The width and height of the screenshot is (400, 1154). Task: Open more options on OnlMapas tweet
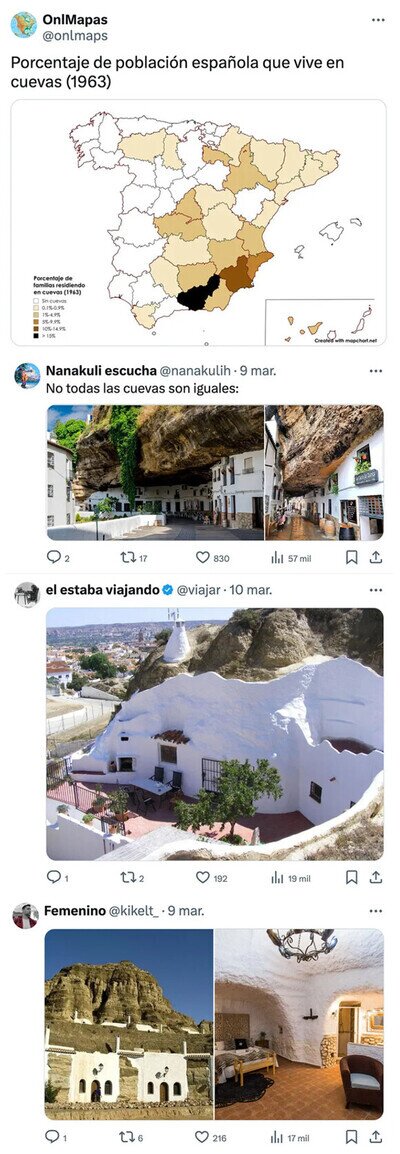coord(378,20)
